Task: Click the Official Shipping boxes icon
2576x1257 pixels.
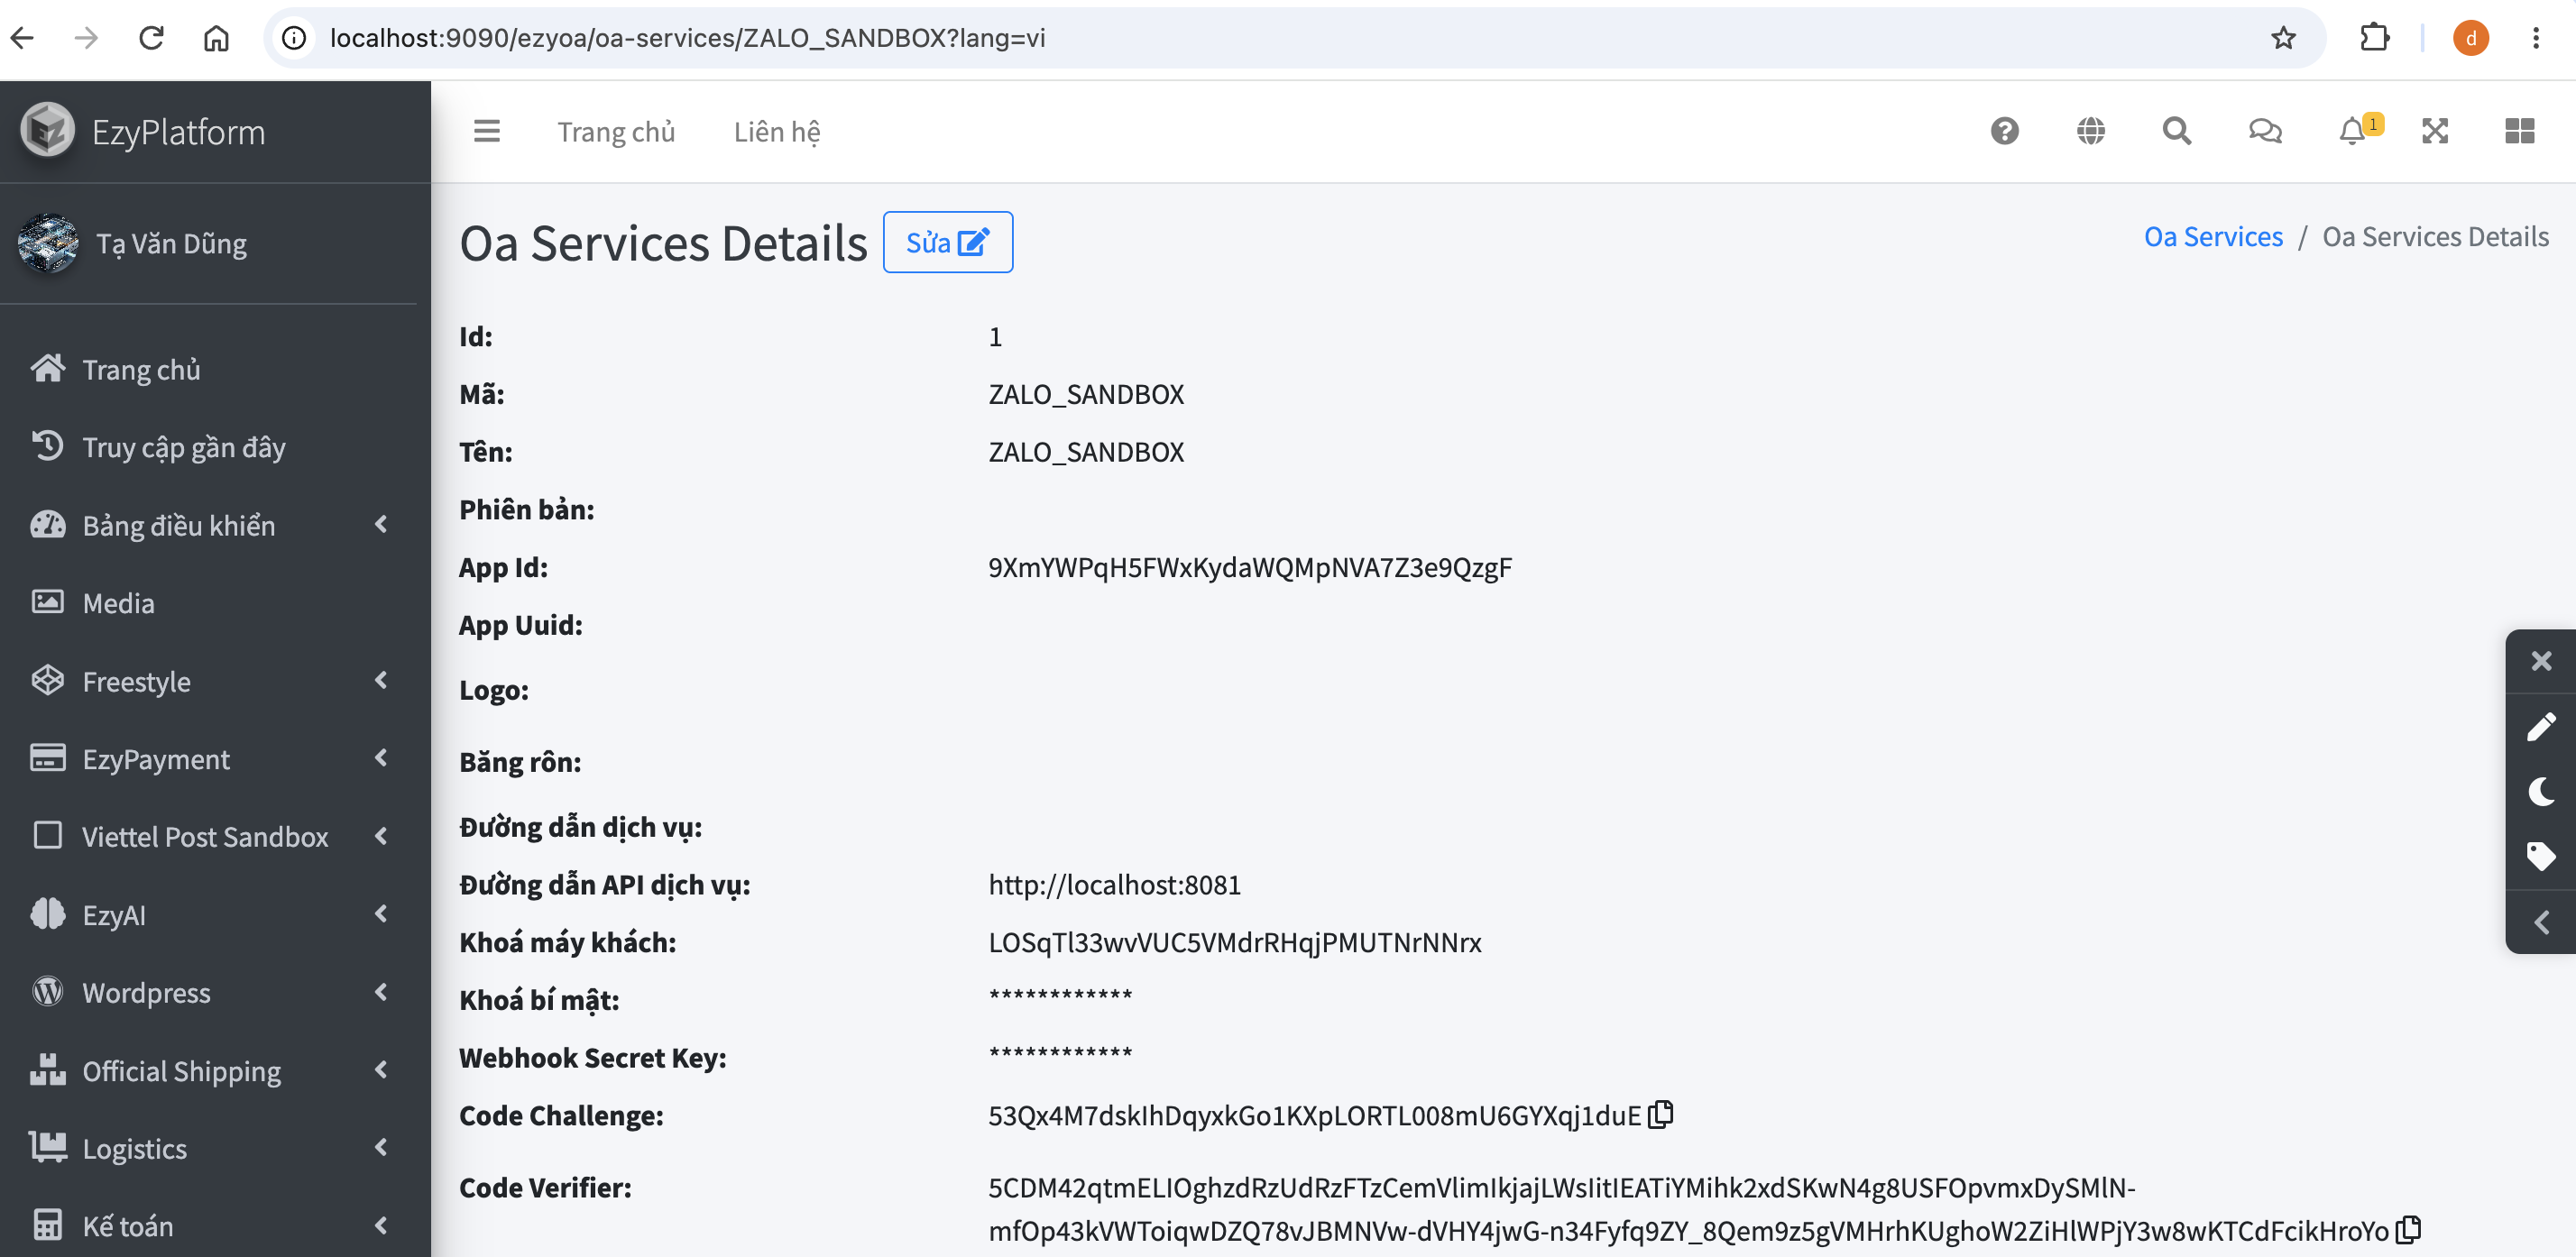Action: point(48,1069)
